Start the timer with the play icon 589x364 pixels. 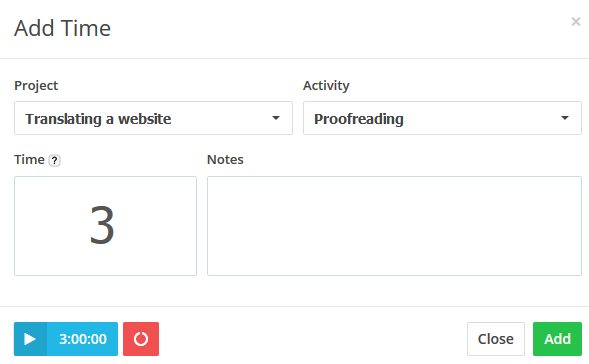30,339
